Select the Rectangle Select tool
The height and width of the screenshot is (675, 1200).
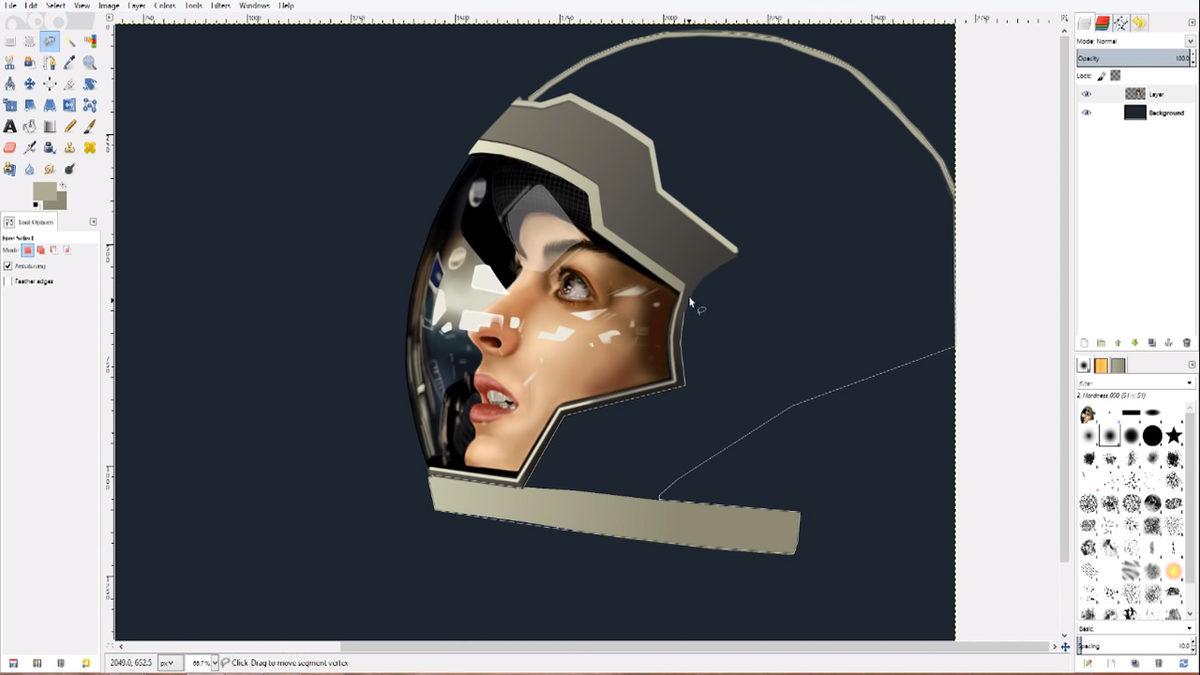click(x=10, y=41)
